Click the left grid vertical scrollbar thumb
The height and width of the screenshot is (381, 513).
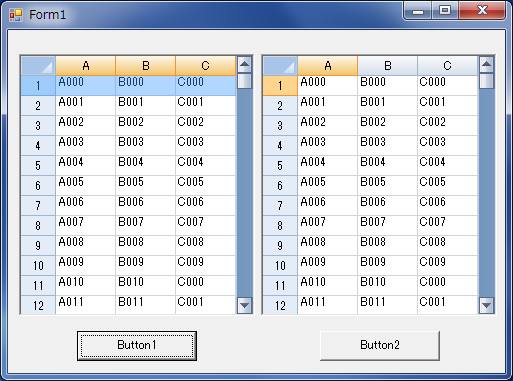click(x=245, y=81)
